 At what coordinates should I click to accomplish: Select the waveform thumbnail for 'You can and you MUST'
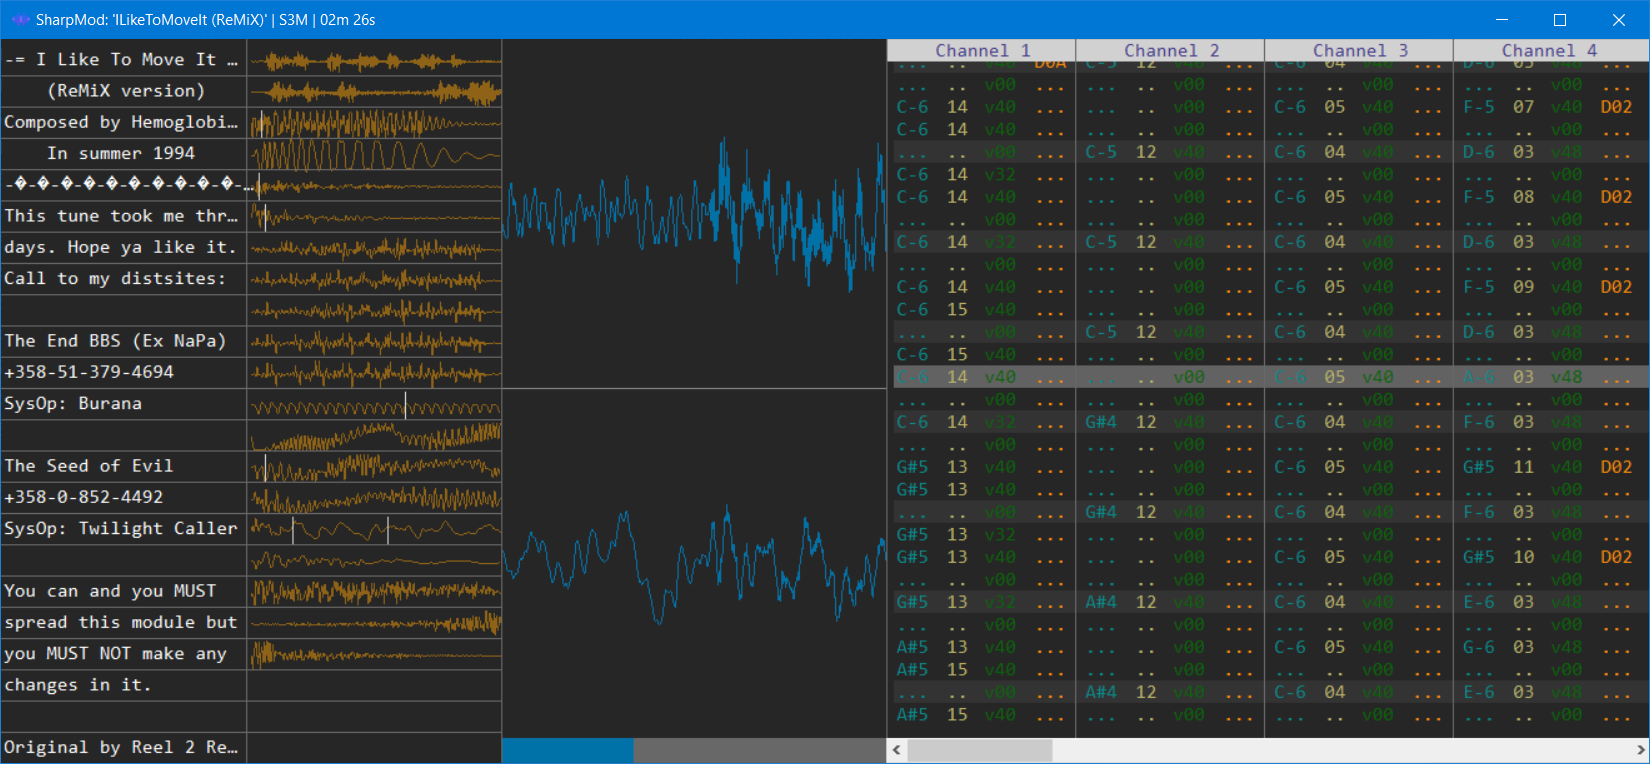(x=374, y=591)
